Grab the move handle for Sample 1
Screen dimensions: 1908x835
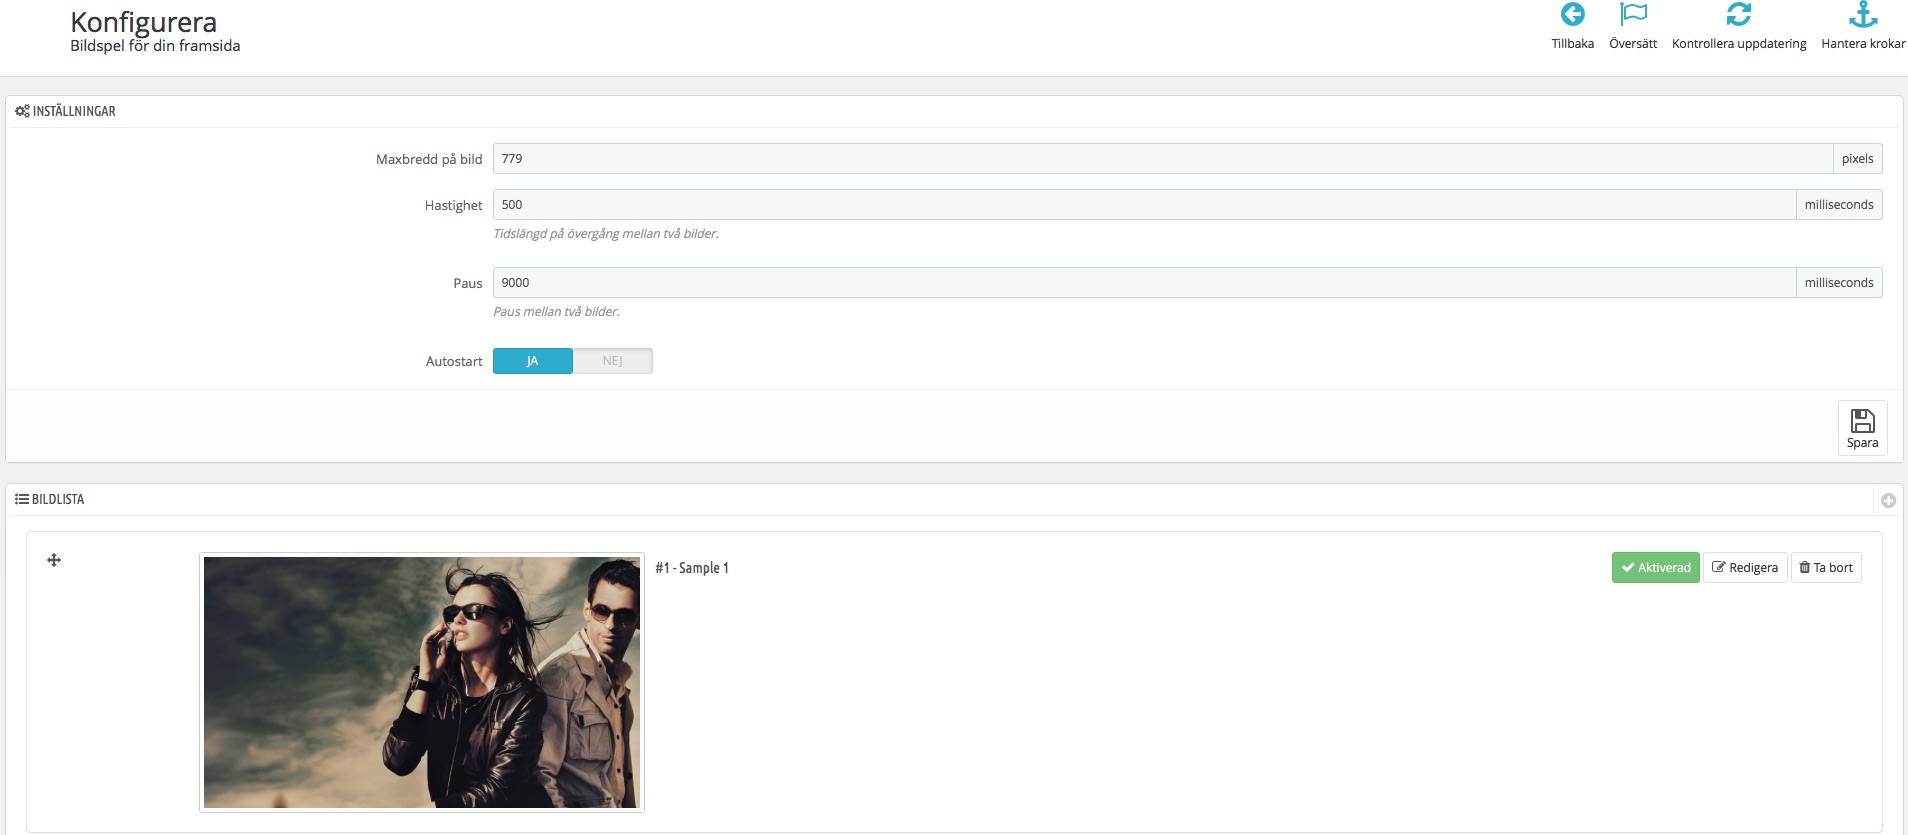tap(54, 560)
